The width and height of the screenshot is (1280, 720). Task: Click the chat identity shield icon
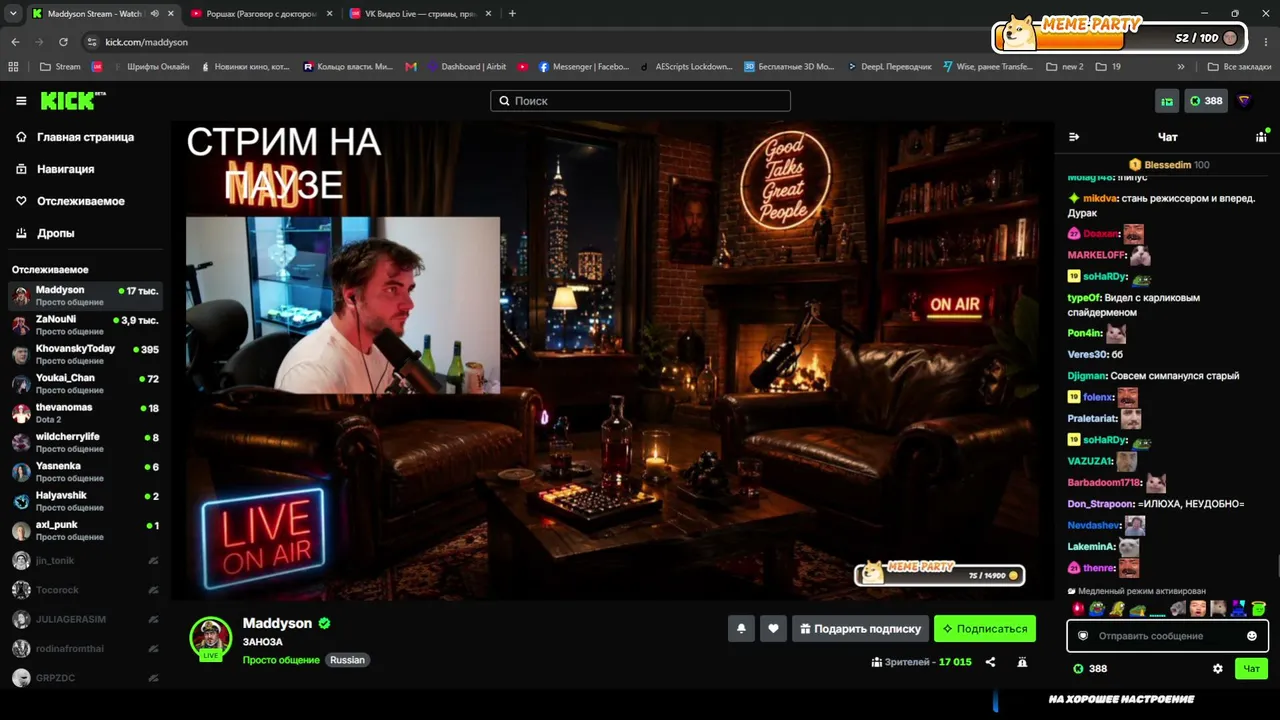pyautogui.click(x=1083, y=636)
